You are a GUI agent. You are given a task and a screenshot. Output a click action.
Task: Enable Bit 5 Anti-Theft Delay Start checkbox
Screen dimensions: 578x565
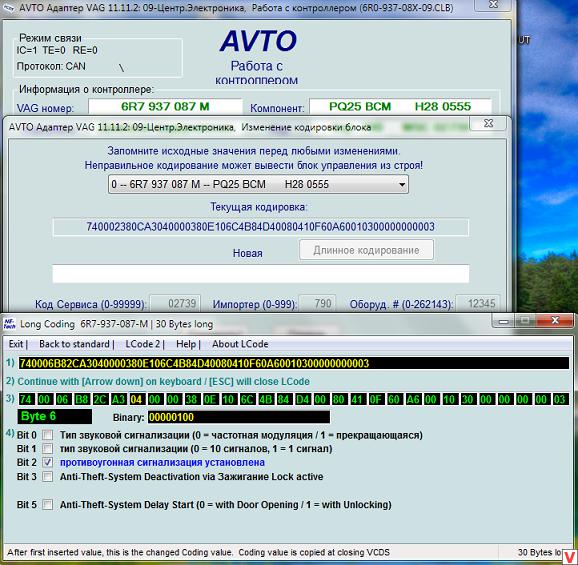(x=47, y=505)
